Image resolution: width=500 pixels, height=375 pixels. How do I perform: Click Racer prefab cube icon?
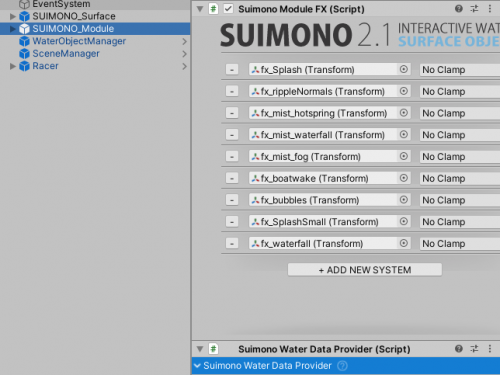click(24, 66)
